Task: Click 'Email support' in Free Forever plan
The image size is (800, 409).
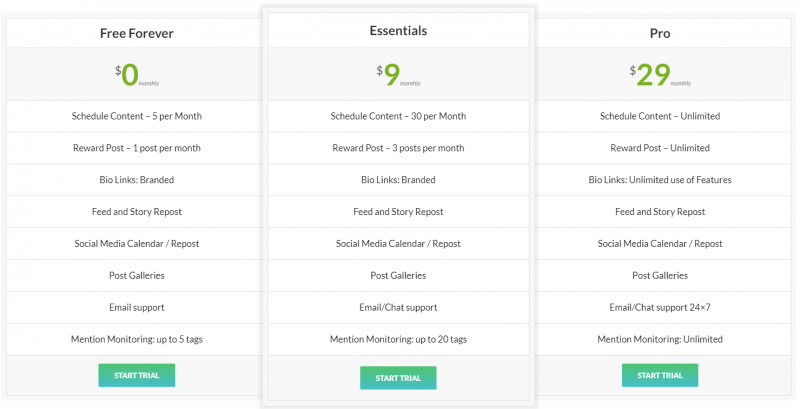Action: (137, 308)
